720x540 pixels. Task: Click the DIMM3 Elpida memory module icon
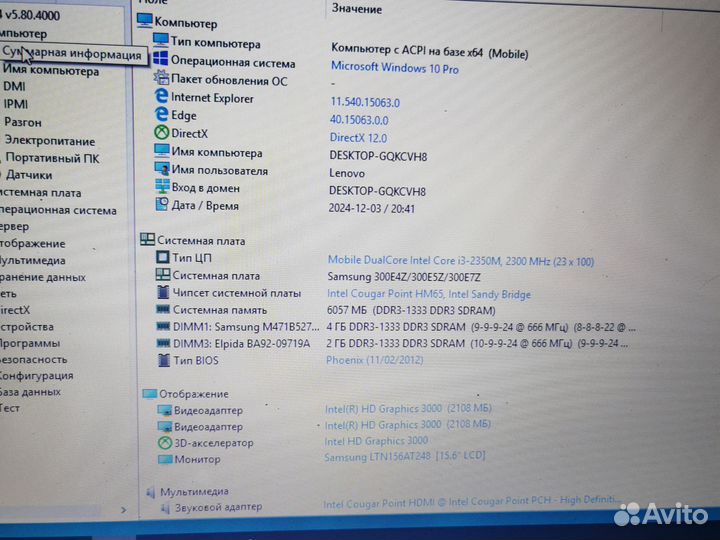[163, 343]
